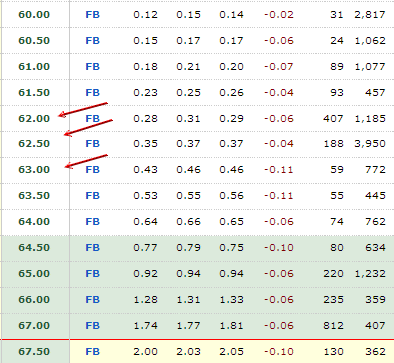Select the 61.00 strike price
Image resolution: width=394 pixels, height=363 pixels.
(x=34, y=67)
